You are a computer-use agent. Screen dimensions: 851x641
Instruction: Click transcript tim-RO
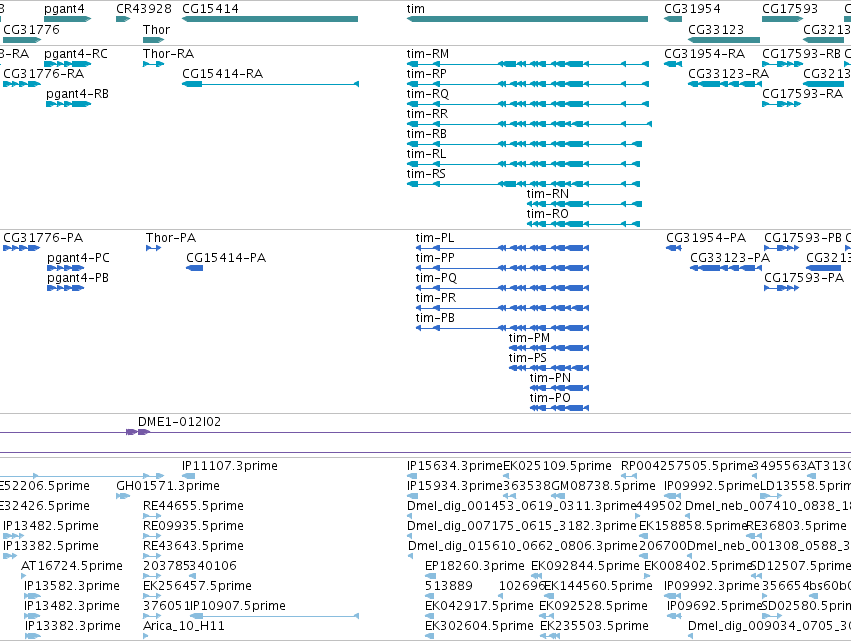(x=583, y=224)
